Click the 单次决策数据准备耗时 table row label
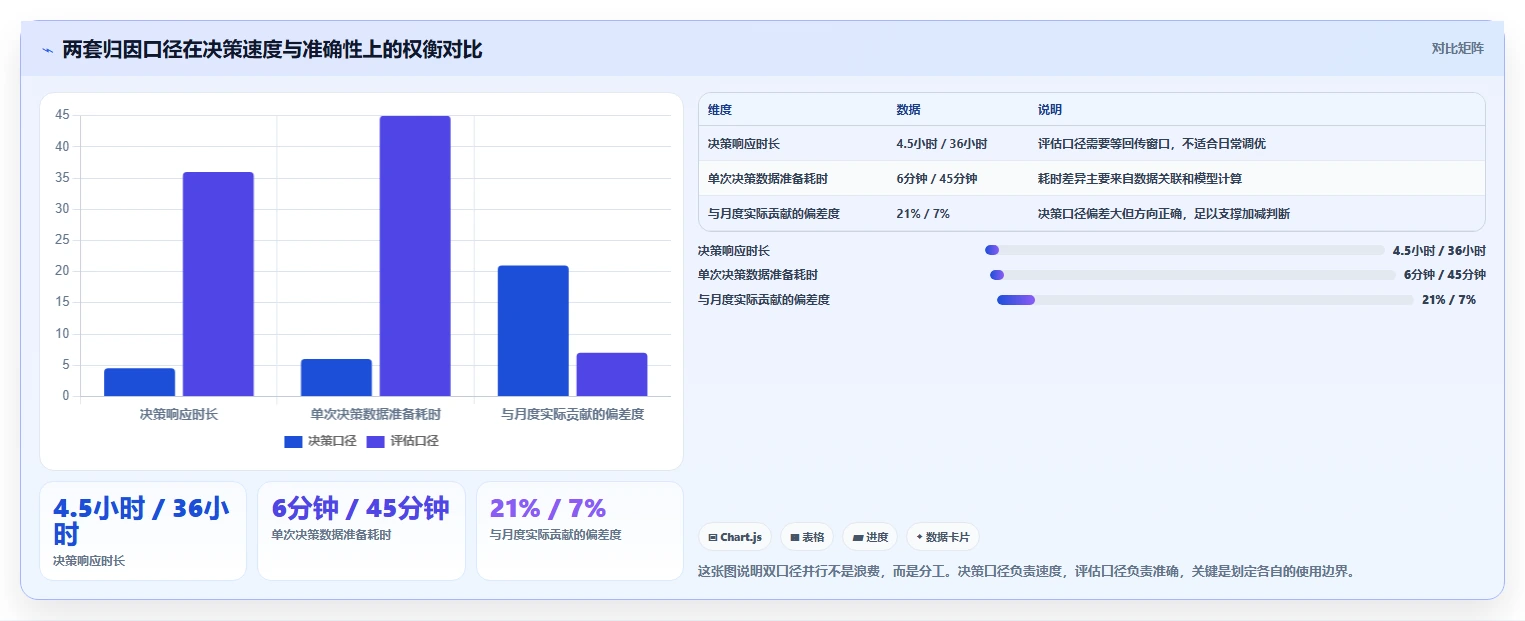Screen dimensions: 1525x621 [768, 179]
